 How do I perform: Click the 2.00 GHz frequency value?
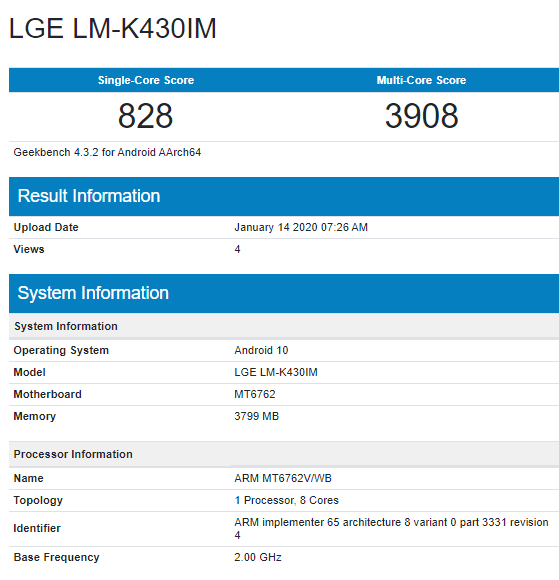click(x=258, y=557)
